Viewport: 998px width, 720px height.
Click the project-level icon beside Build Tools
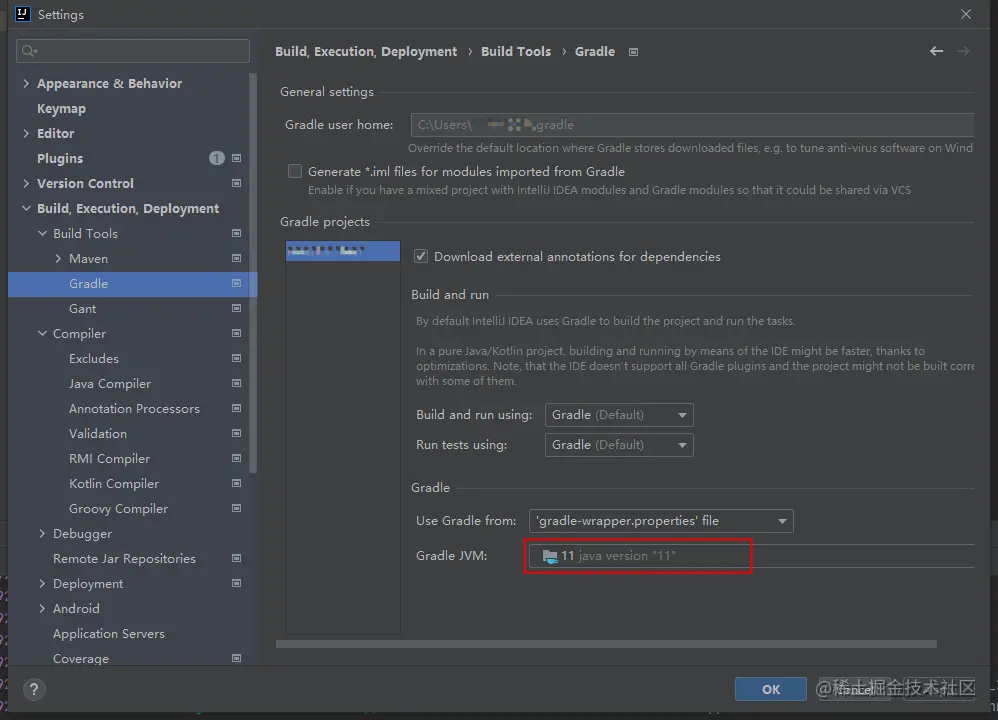pyautogui.click(x=236, y=233)
